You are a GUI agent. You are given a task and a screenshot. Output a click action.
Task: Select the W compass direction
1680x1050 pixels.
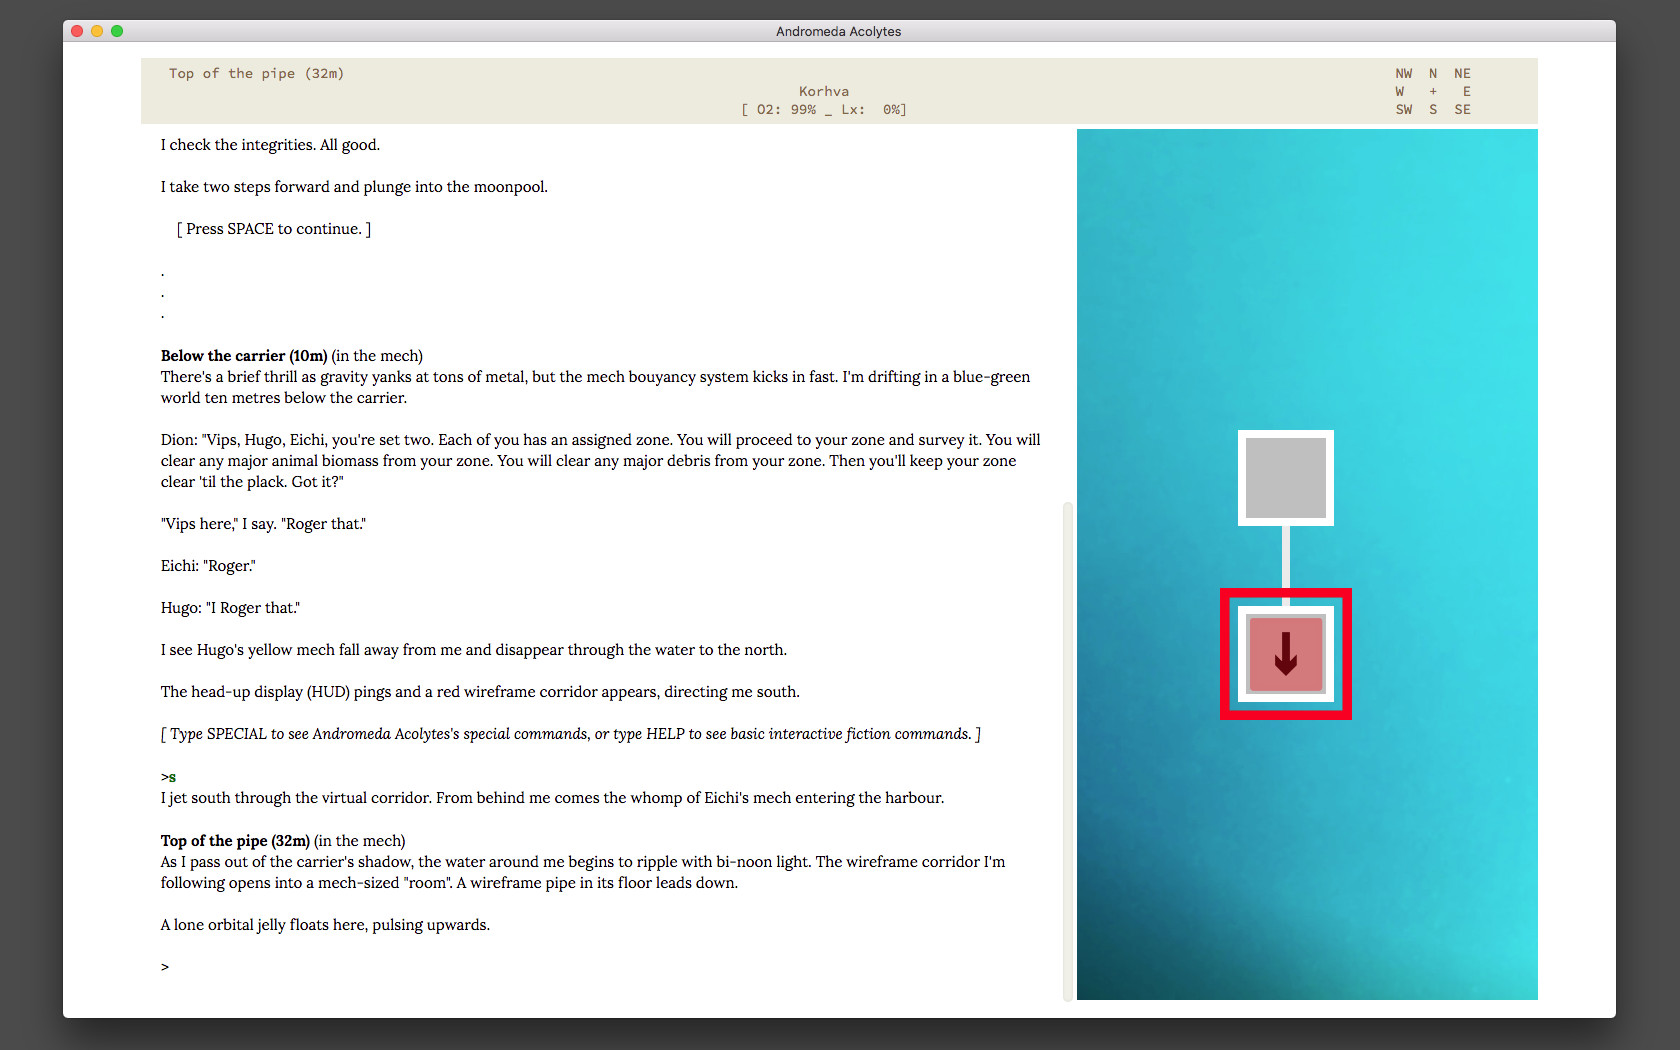pos(1400,92)
